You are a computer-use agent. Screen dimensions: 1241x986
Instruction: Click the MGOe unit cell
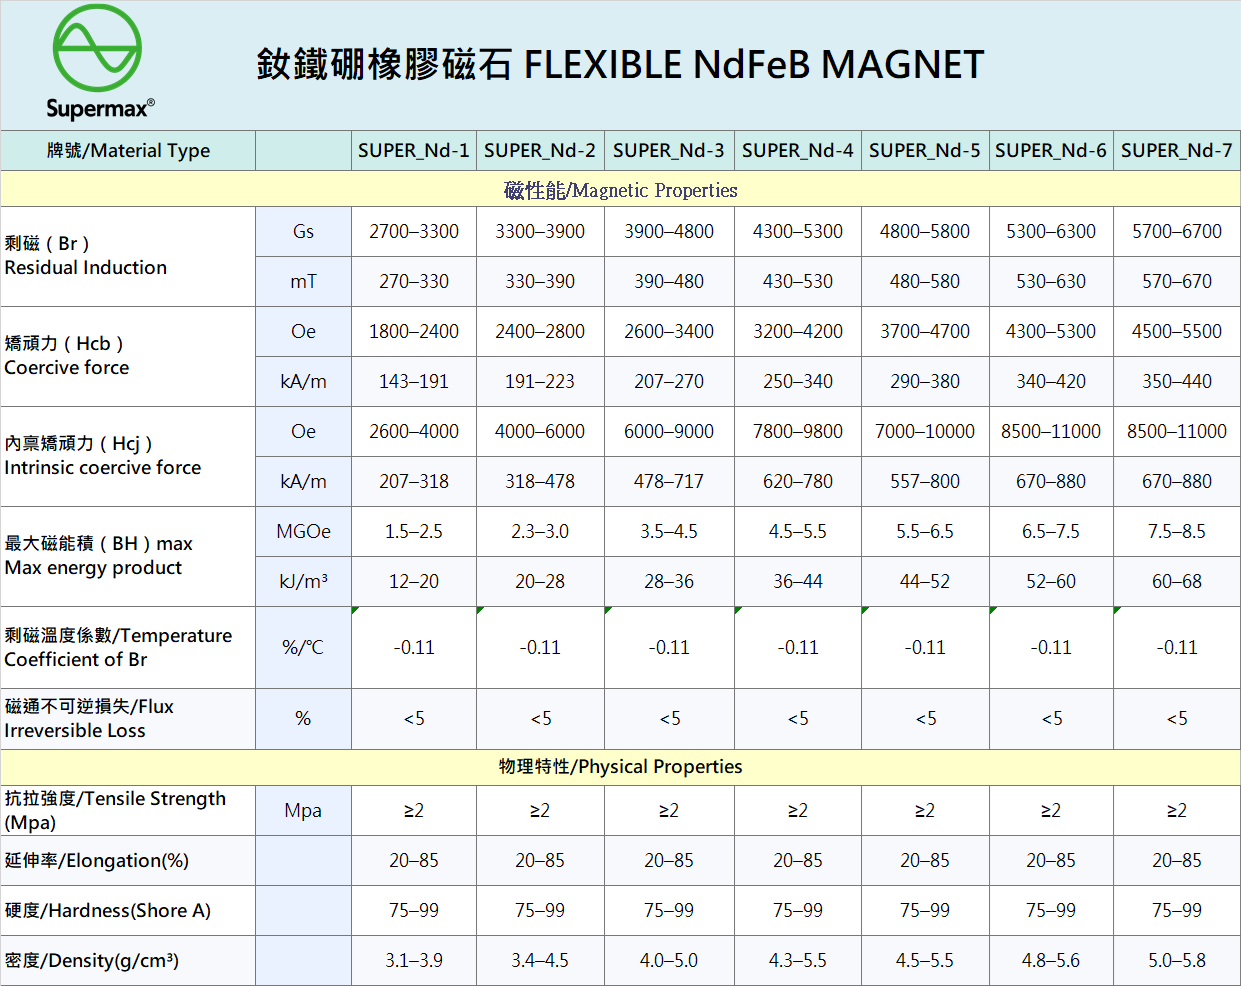tap(303, 532)
